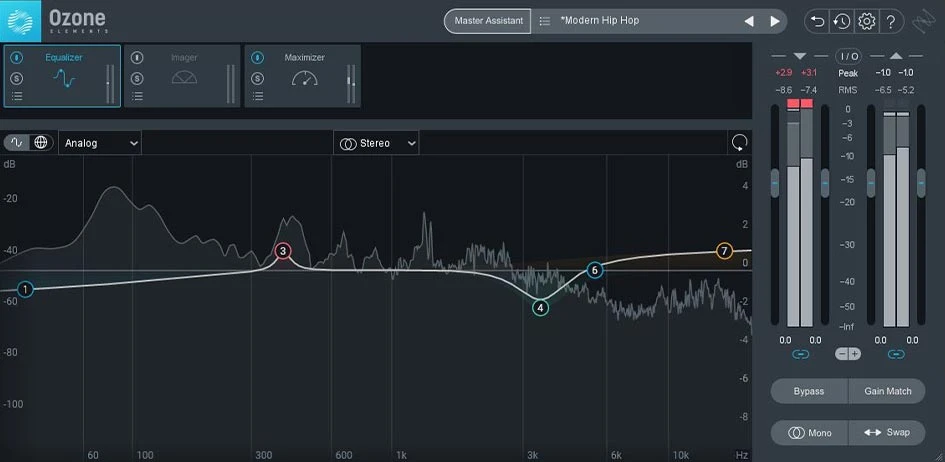Click the reset icon above the EQ graph

click(x=739, y=143)
